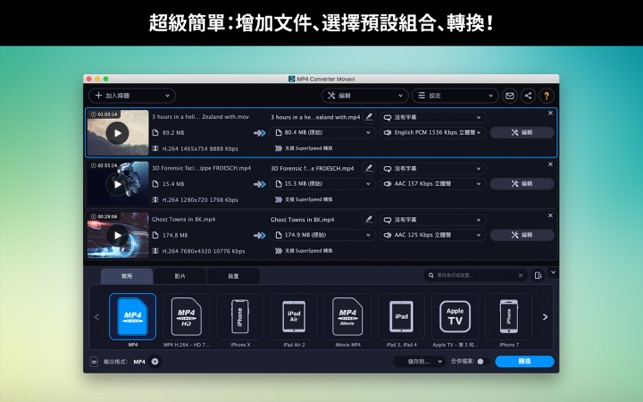The width and height of the screenshot is (643, 402).
Task: Open AAC 125 Kbps audio dropdown
Action: pos(433,235)
